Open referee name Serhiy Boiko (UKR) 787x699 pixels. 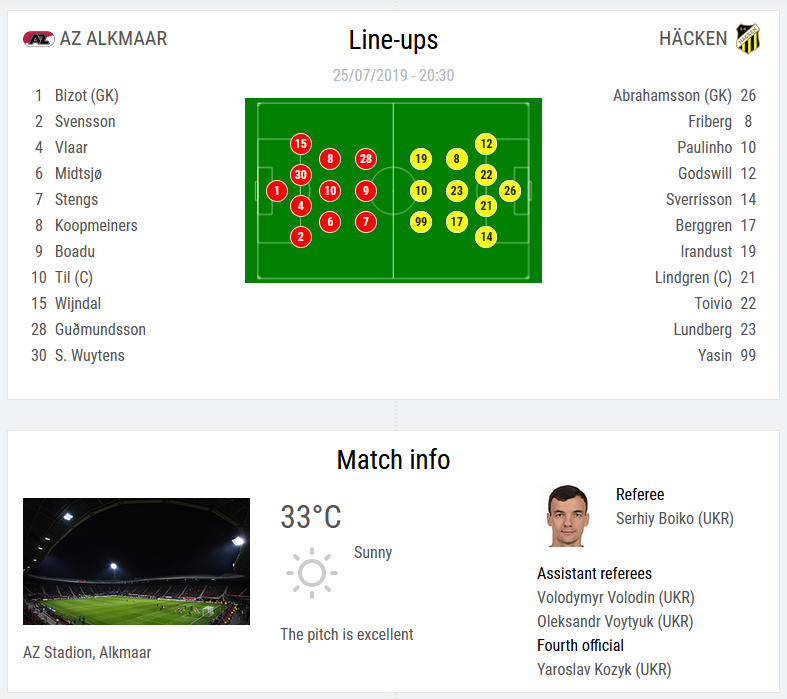[675, 518]
